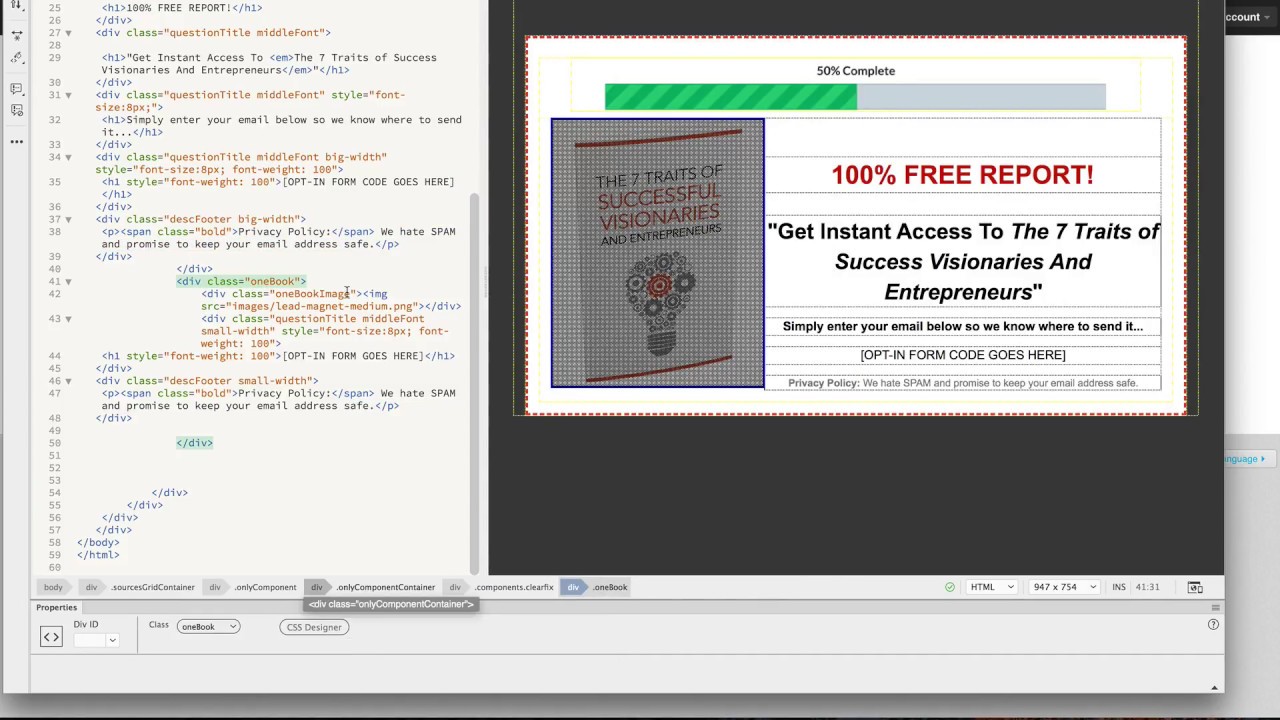Select the body tag in tag selector
Viewport: 1280px width, 720px height.
click(53, 587)
